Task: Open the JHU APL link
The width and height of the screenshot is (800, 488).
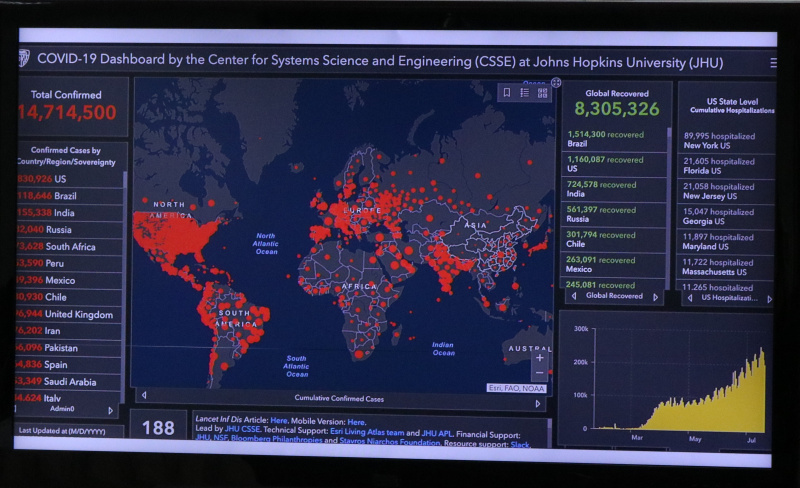Action: [x=437, y=433]
